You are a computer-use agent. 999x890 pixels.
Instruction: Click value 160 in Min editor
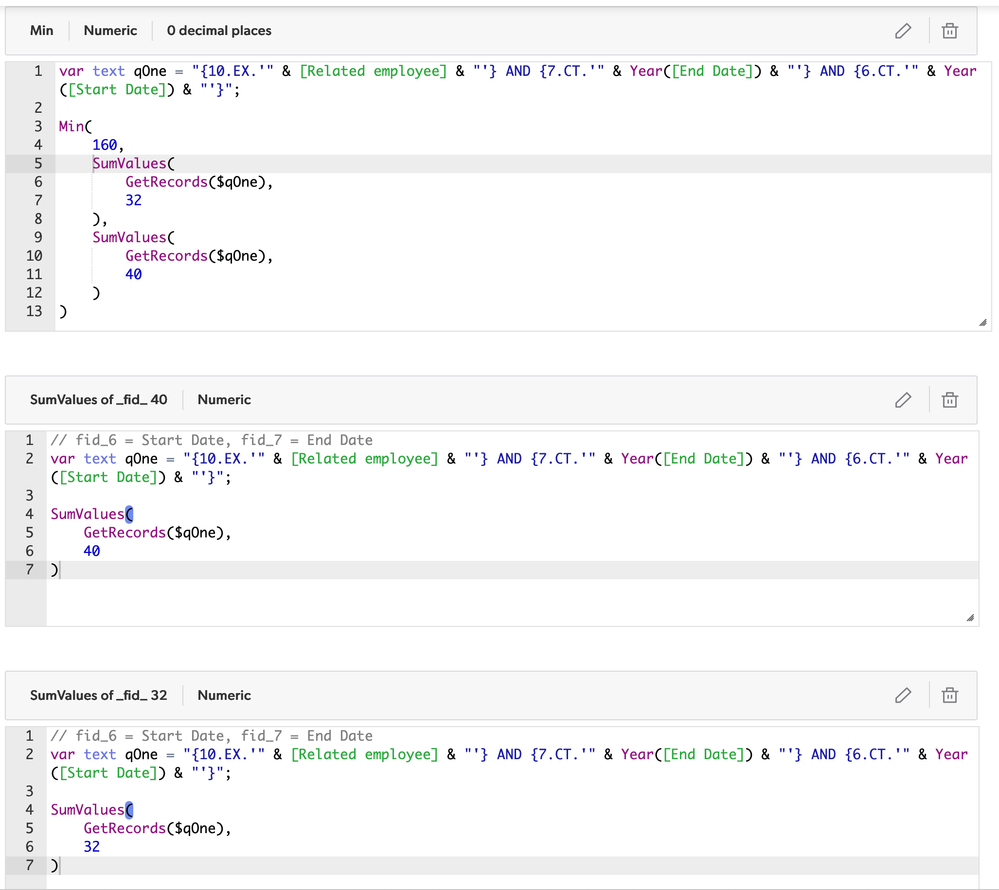coord(104,145)
